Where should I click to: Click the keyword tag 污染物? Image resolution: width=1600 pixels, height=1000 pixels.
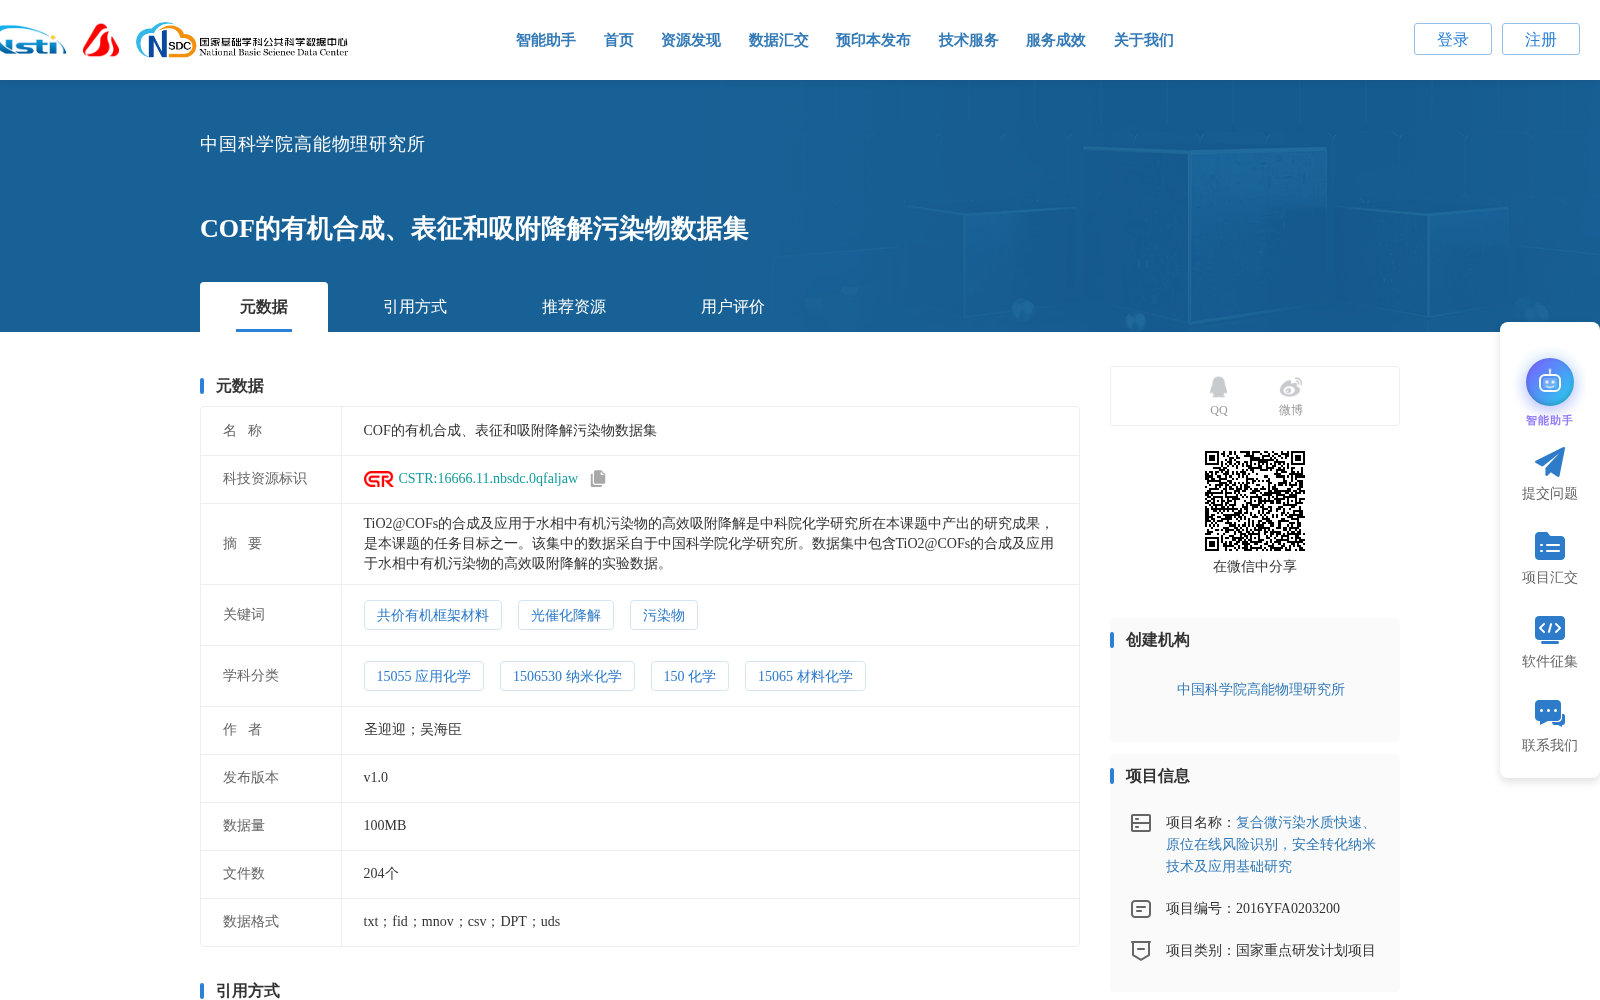tap(664, 615)
